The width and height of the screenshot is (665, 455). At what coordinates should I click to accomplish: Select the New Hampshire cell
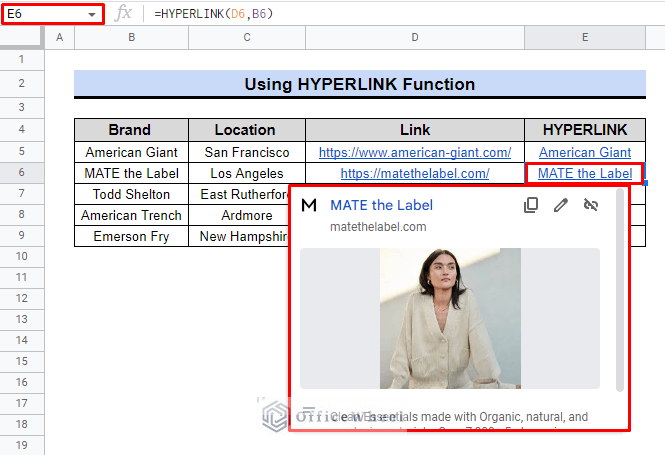point(239,236)
